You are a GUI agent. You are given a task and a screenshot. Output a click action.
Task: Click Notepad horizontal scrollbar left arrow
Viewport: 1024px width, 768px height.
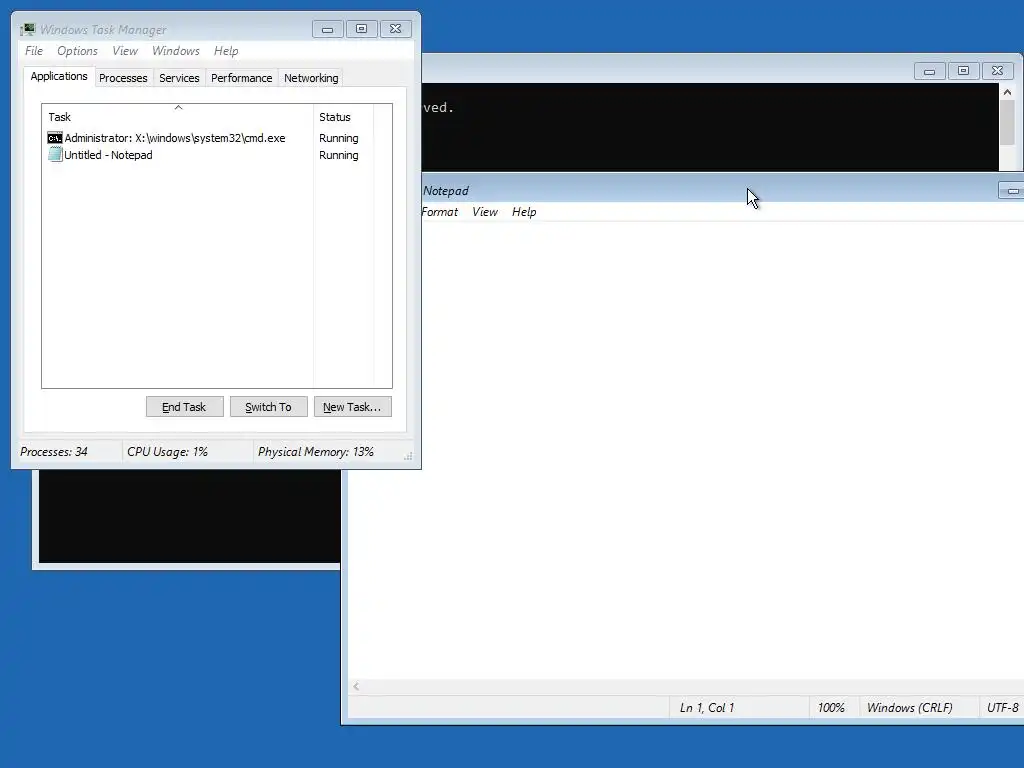356,686
